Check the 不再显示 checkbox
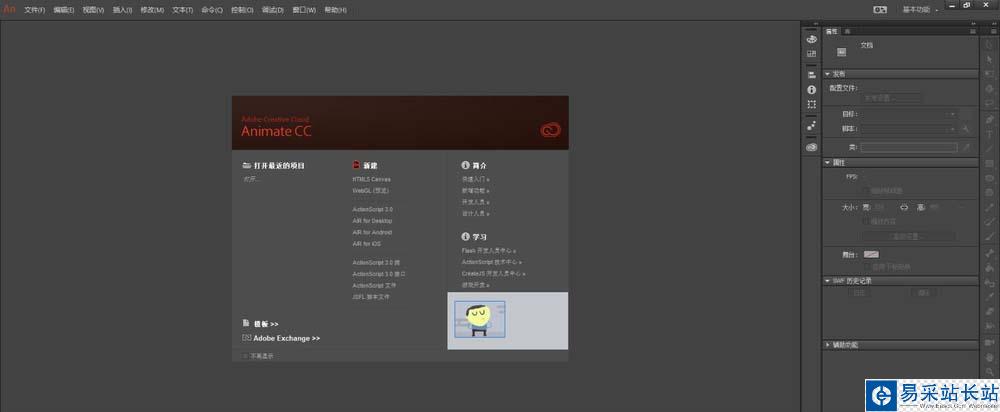This screenshot has width=1000, height=412. [246, 356]
